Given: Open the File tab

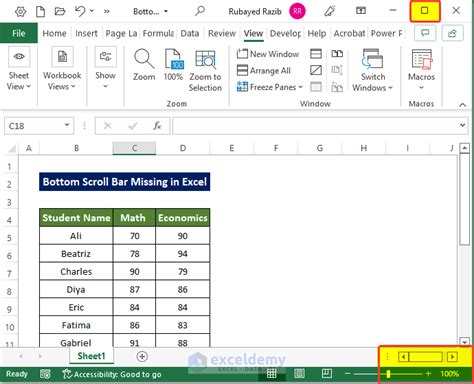Looking at the screenshot, I should [19, 33].
